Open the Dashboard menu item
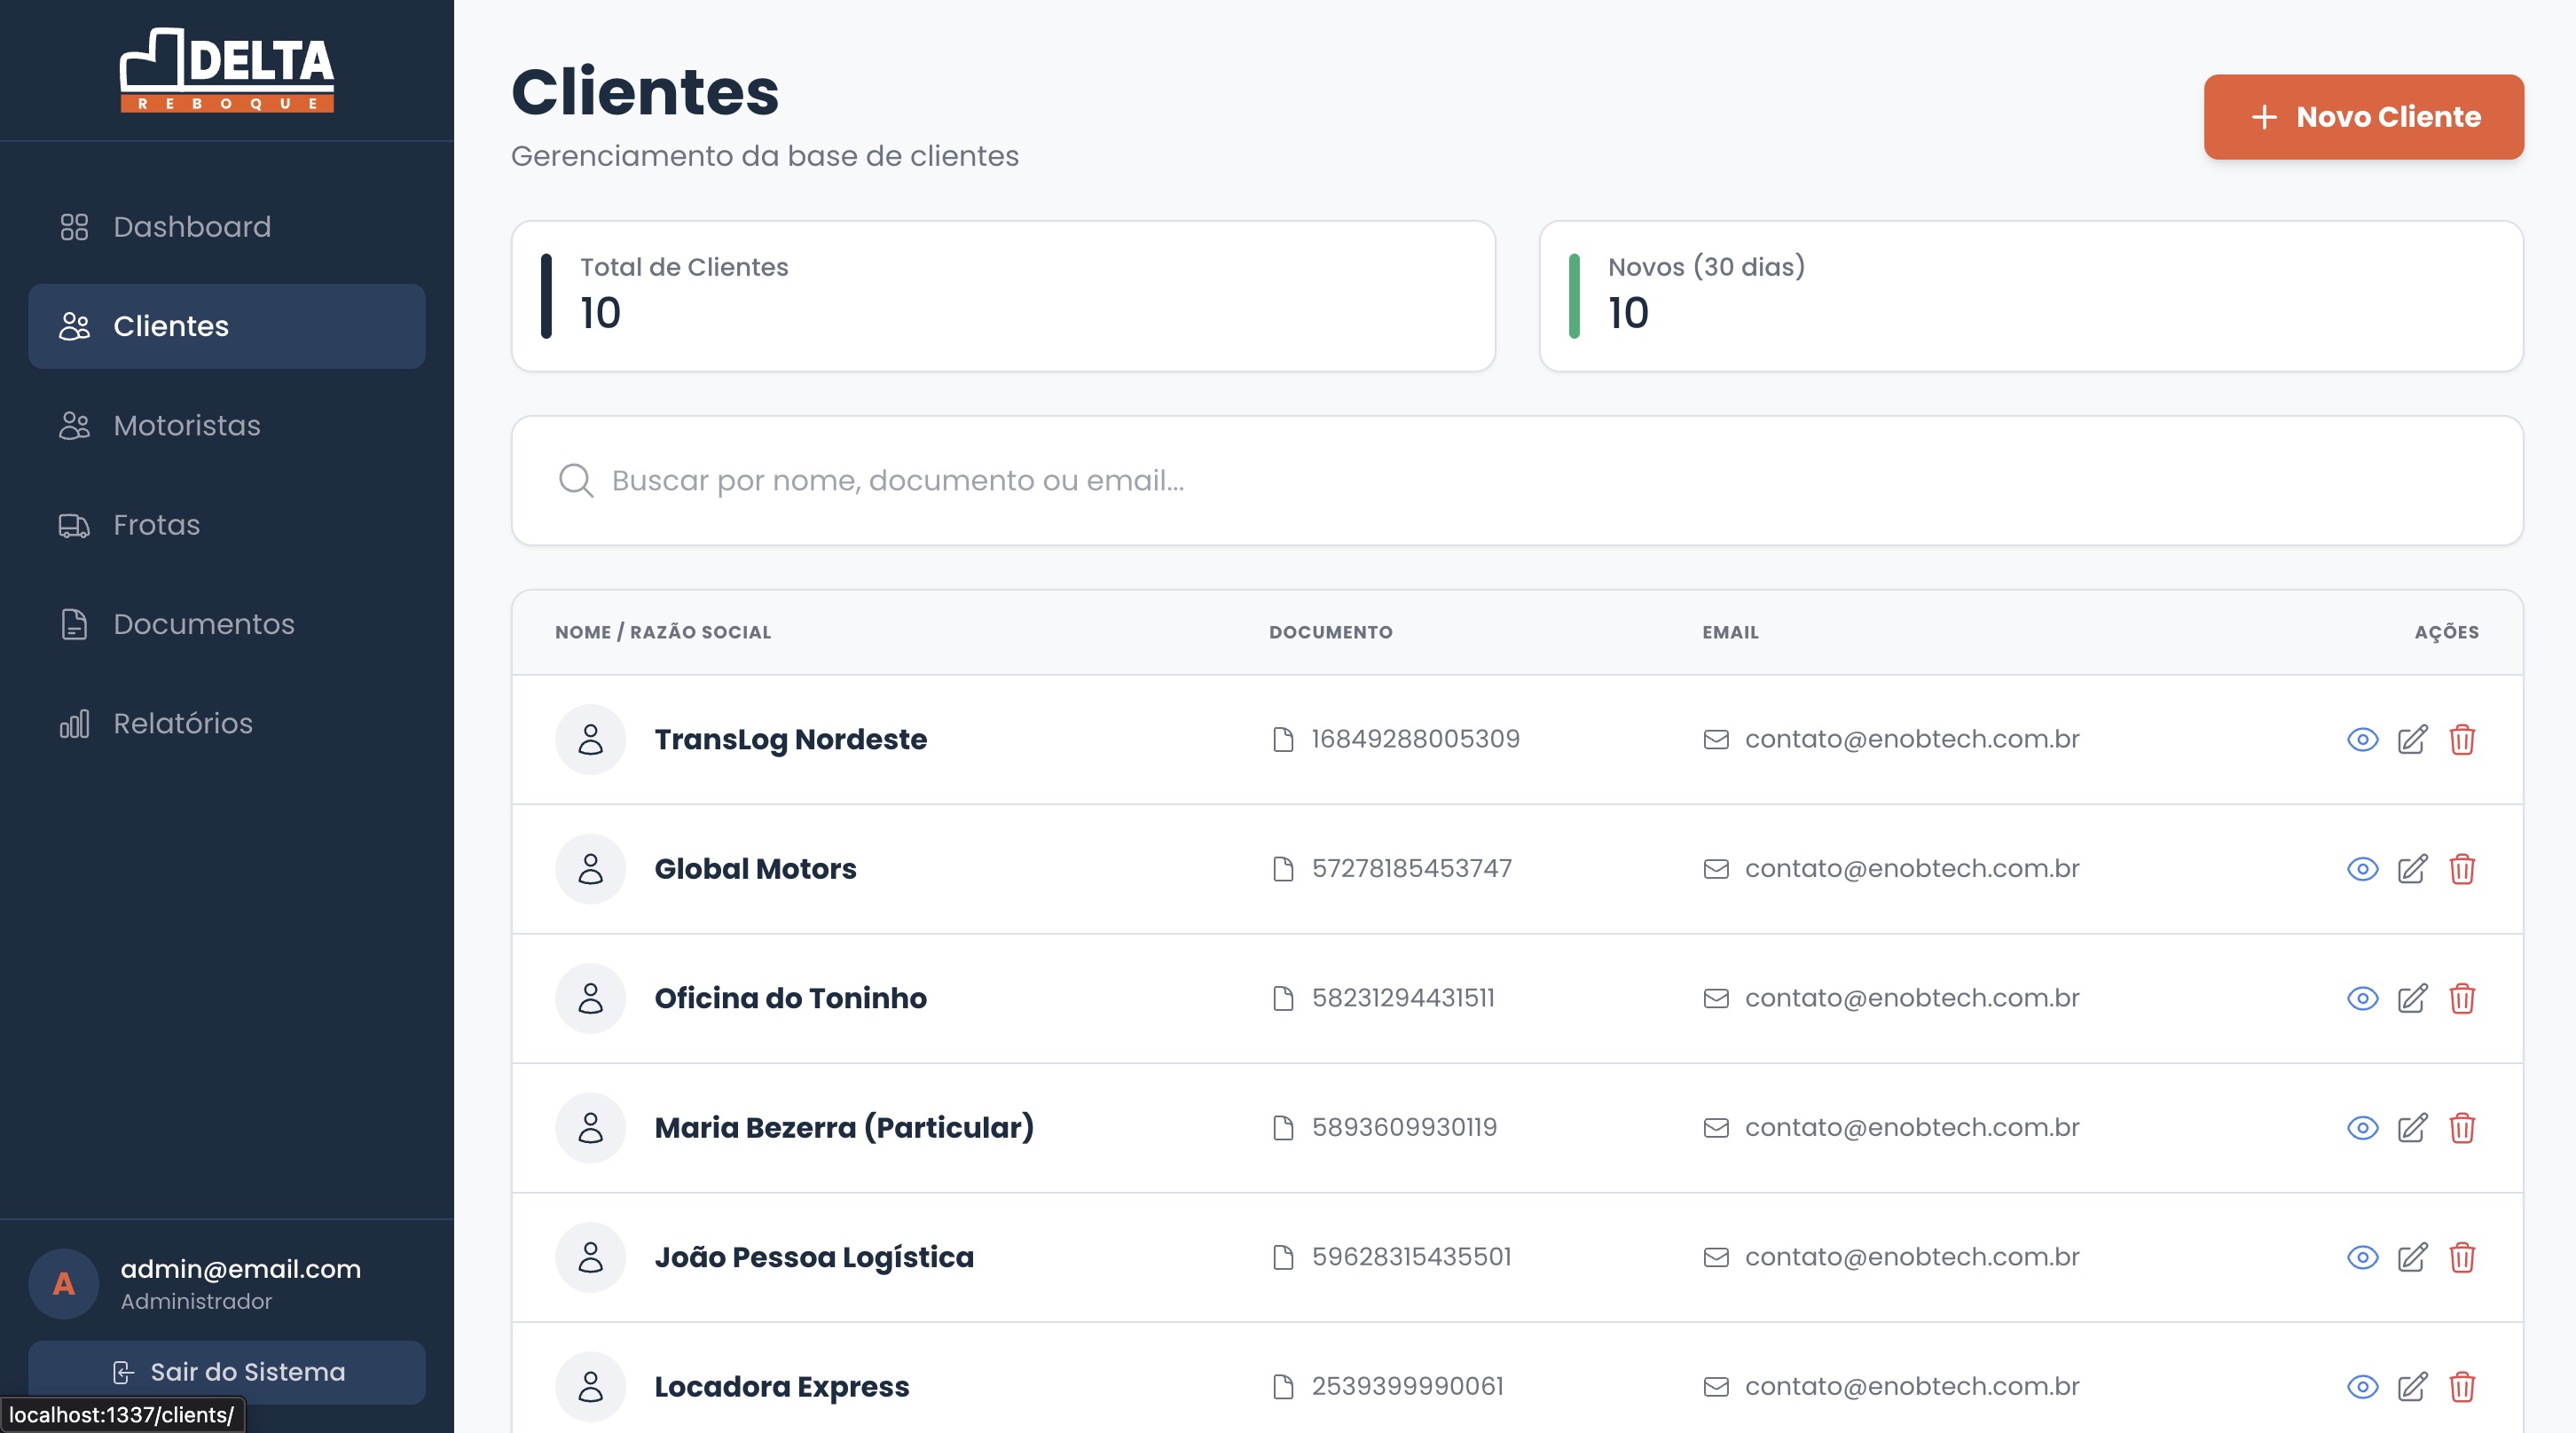 coord(191,227)
